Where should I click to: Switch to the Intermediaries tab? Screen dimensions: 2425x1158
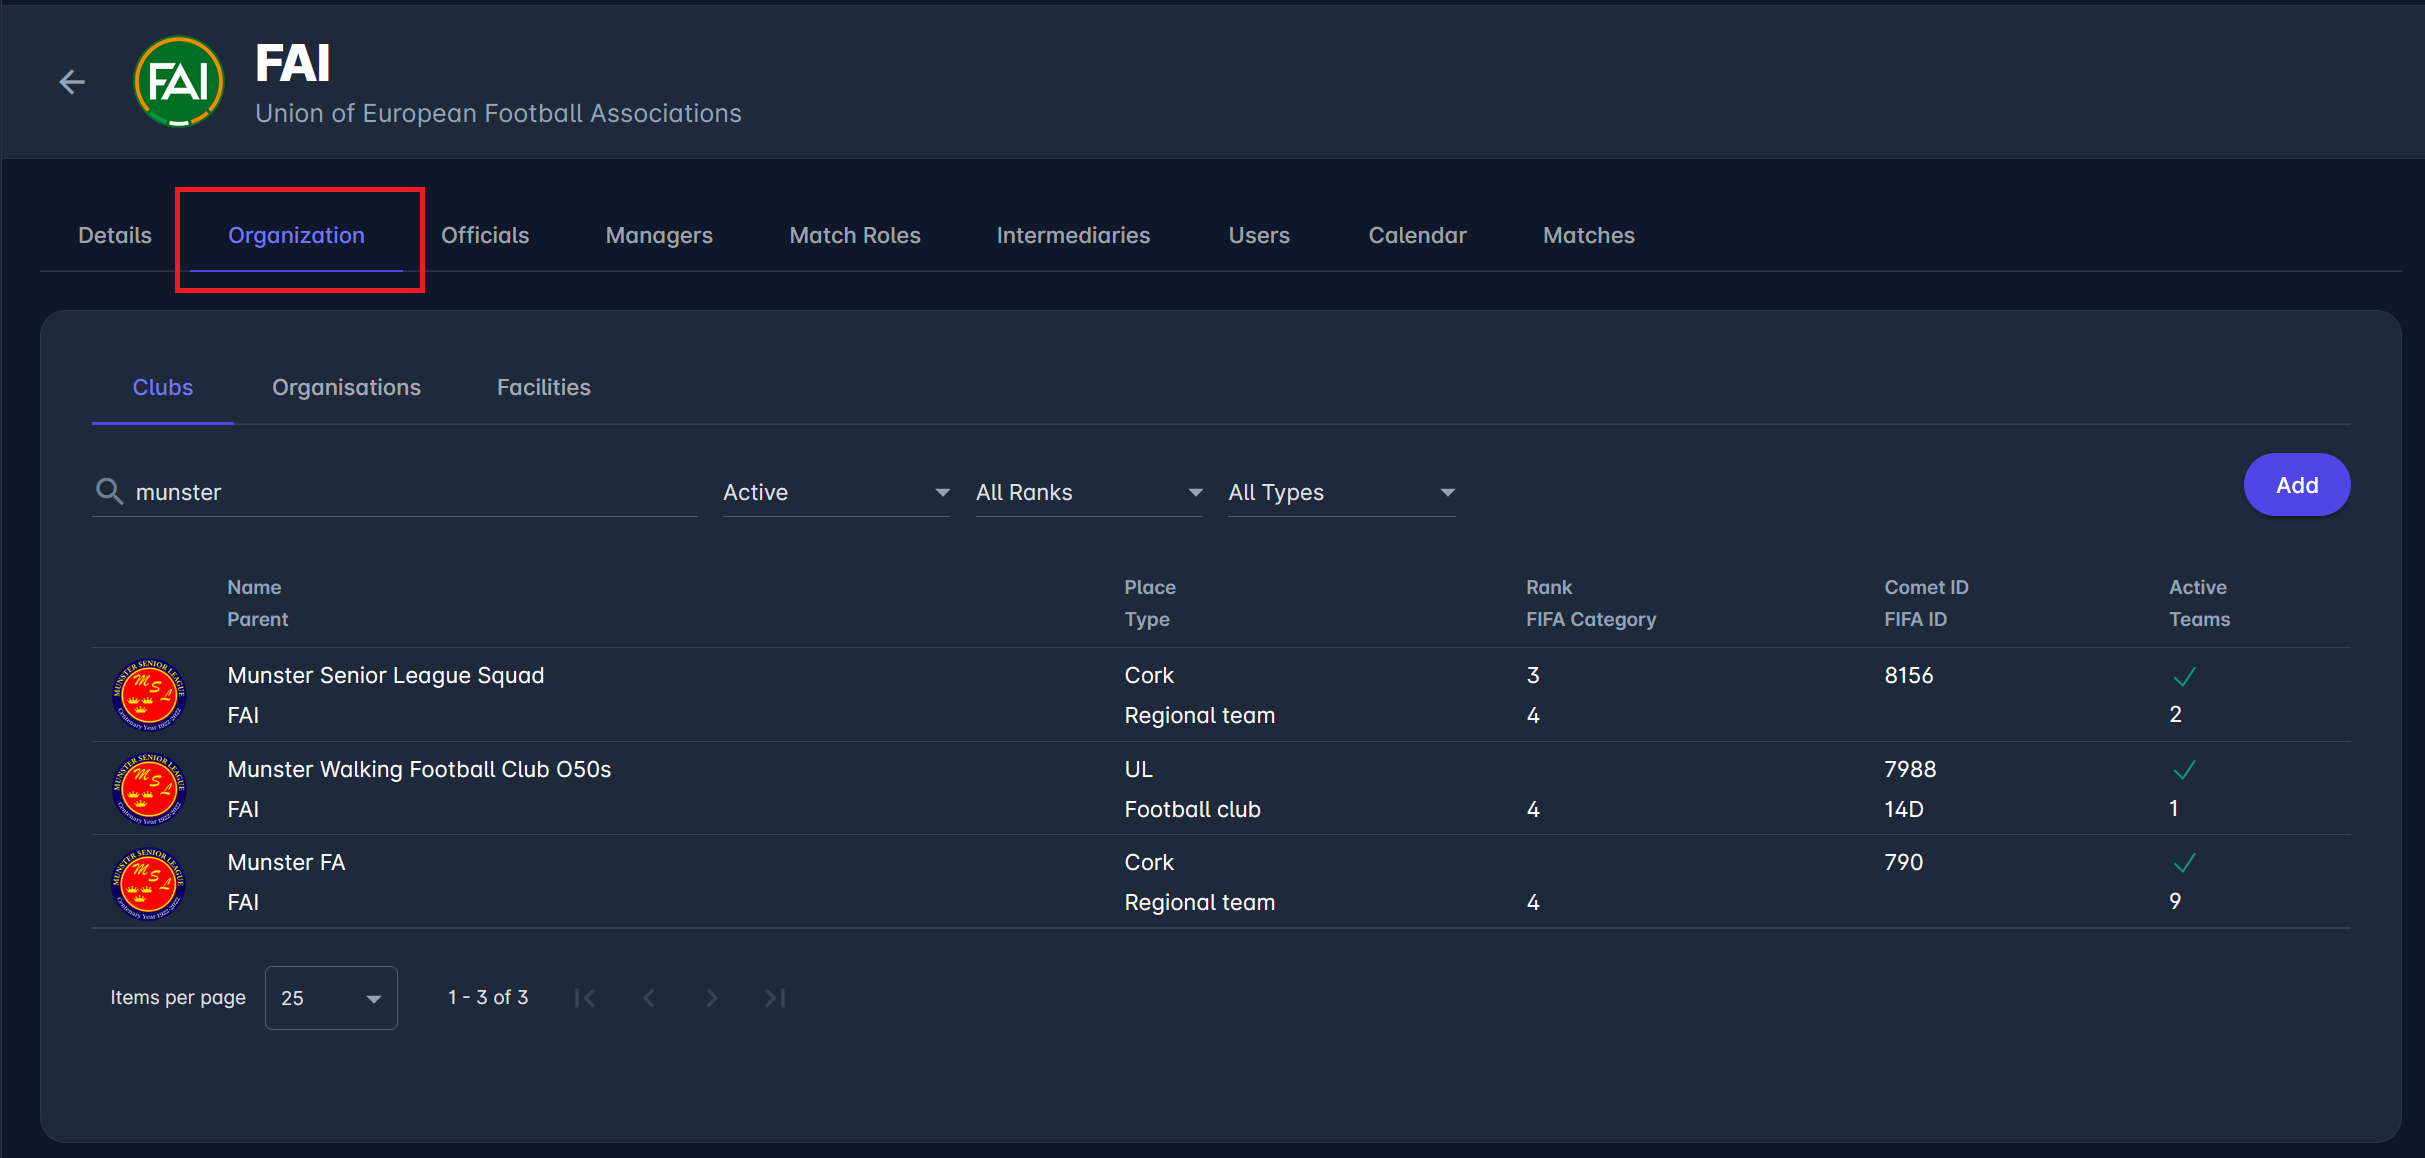click(1073, 235)
